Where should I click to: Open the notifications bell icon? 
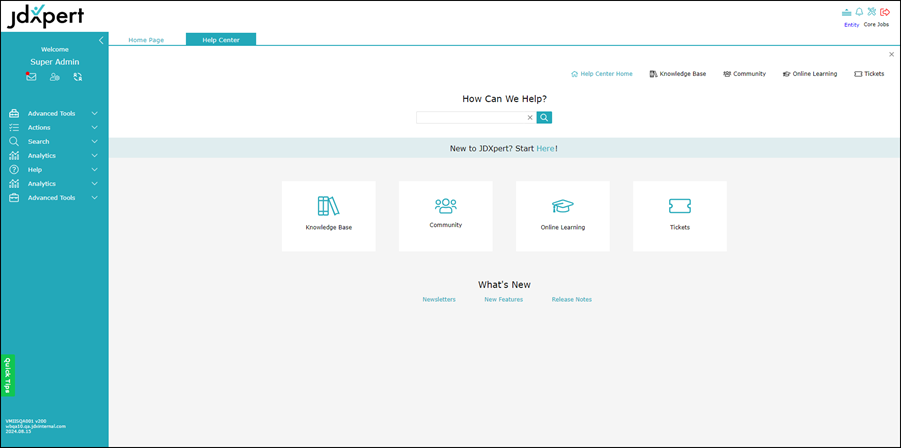tap(859, 12)
